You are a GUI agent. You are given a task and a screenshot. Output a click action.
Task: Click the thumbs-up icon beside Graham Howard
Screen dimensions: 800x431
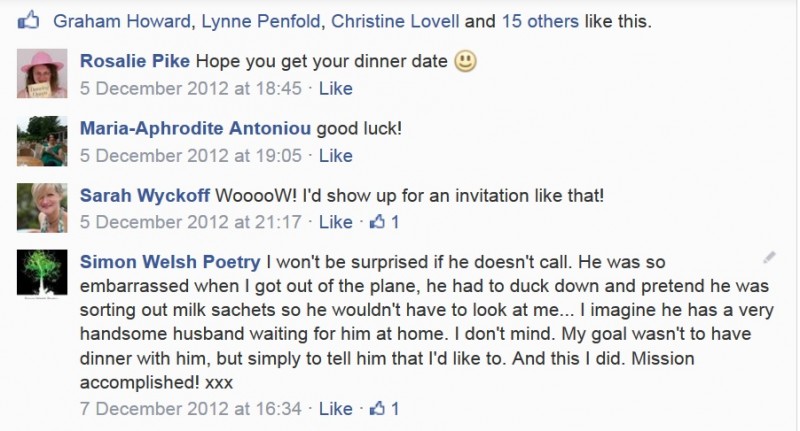(x=28, y=21)
